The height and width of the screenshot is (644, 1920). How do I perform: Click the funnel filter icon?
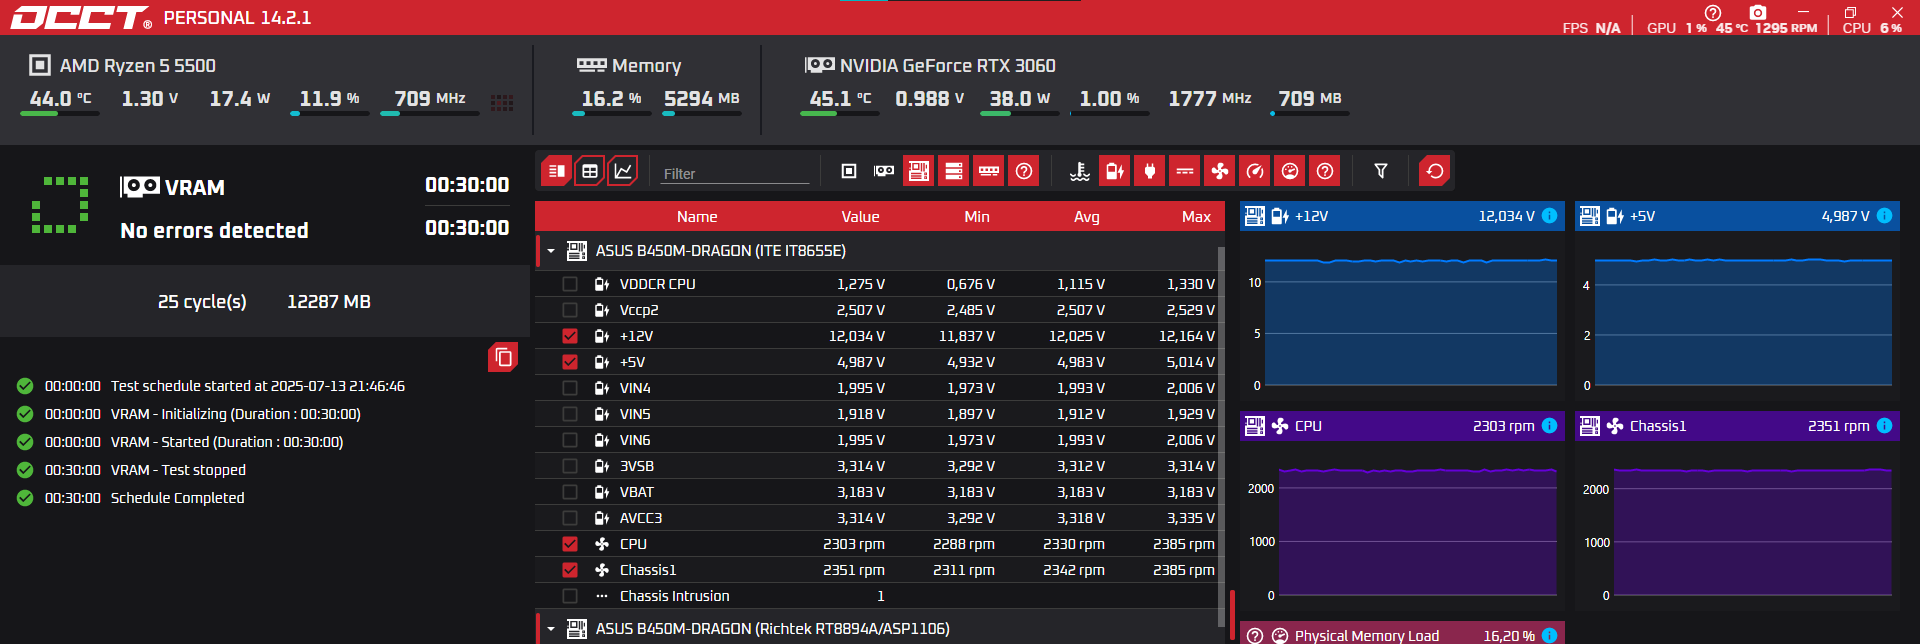coord(1381,171)
